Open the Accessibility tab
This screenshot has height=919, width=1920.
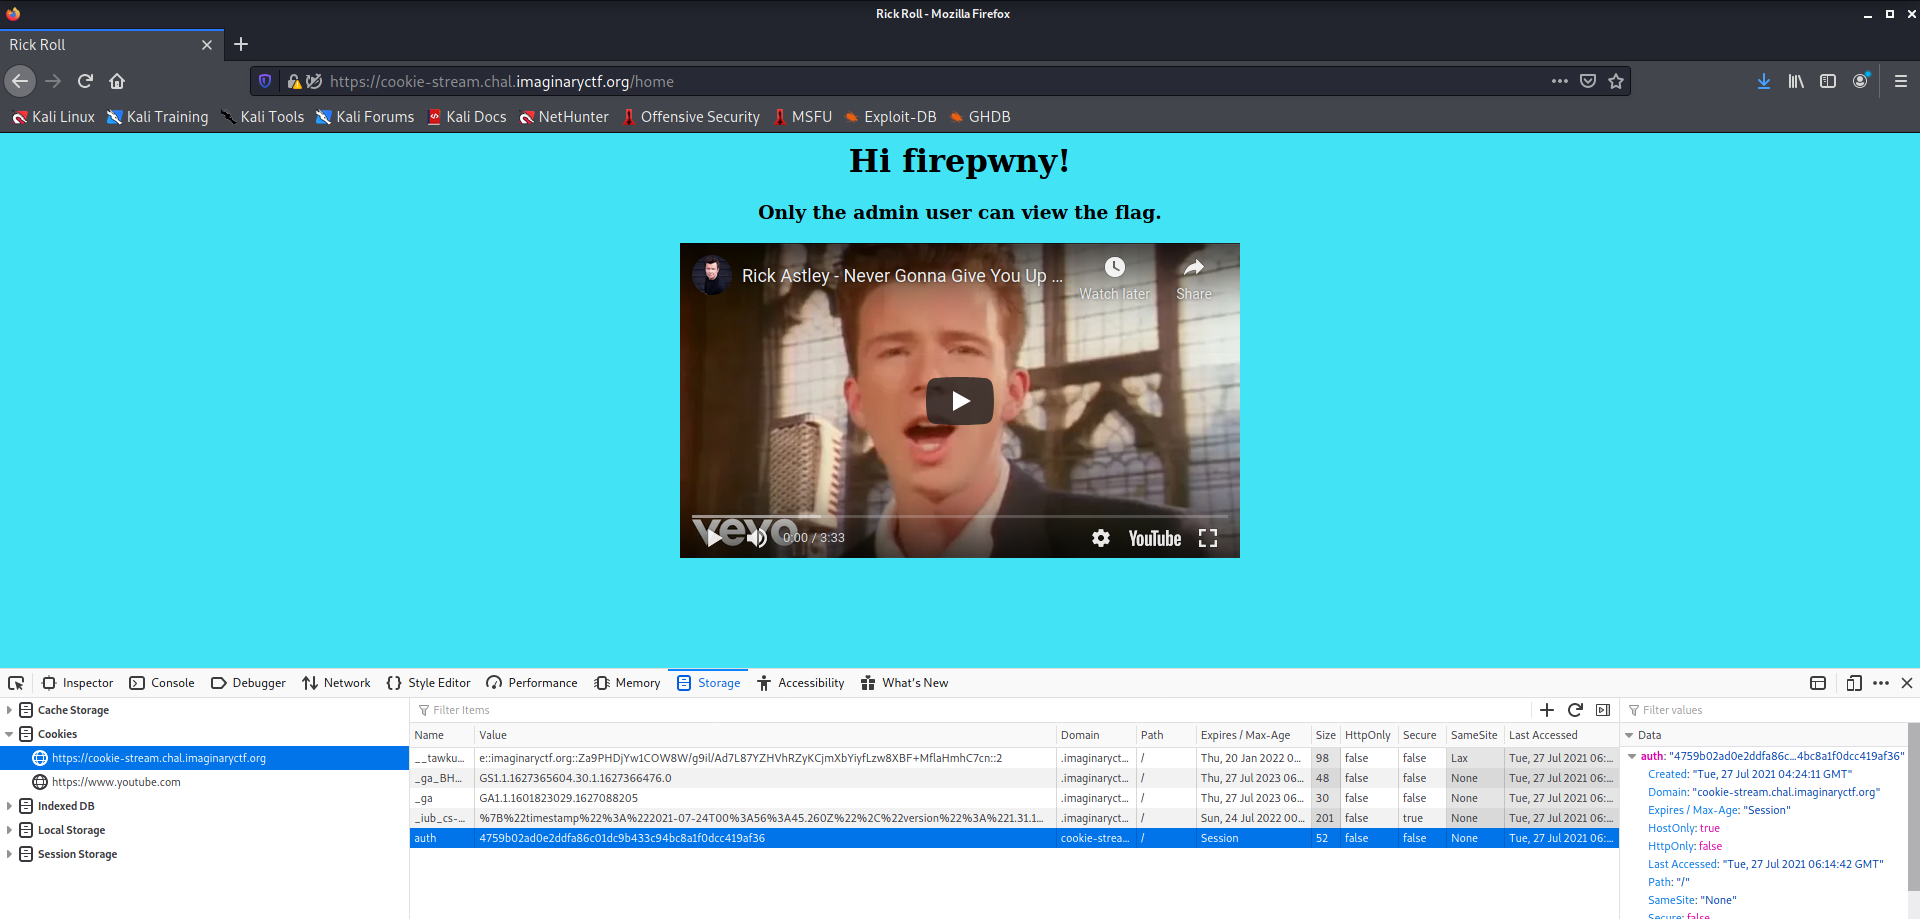point(801,683)
